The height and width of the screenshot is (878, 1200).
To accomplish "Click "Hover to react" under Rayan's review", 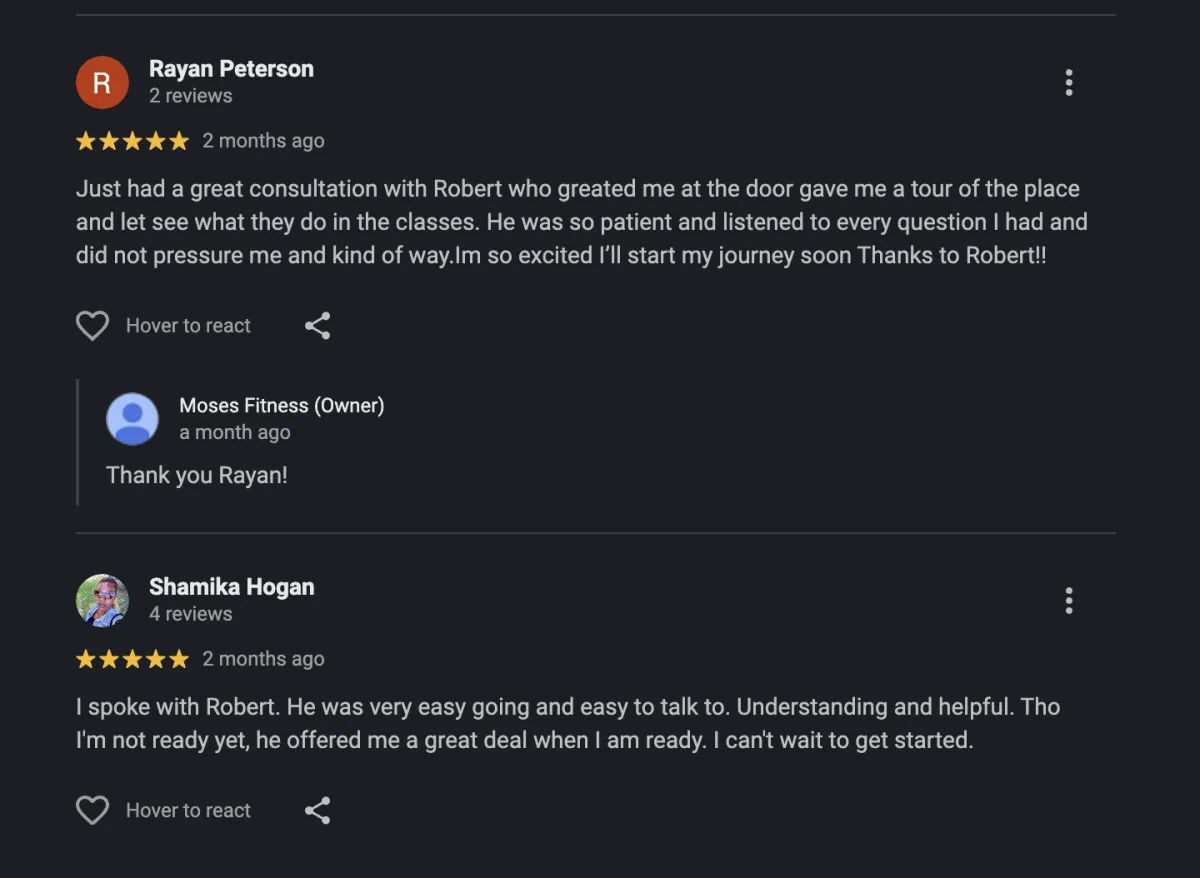I will 188,326.
